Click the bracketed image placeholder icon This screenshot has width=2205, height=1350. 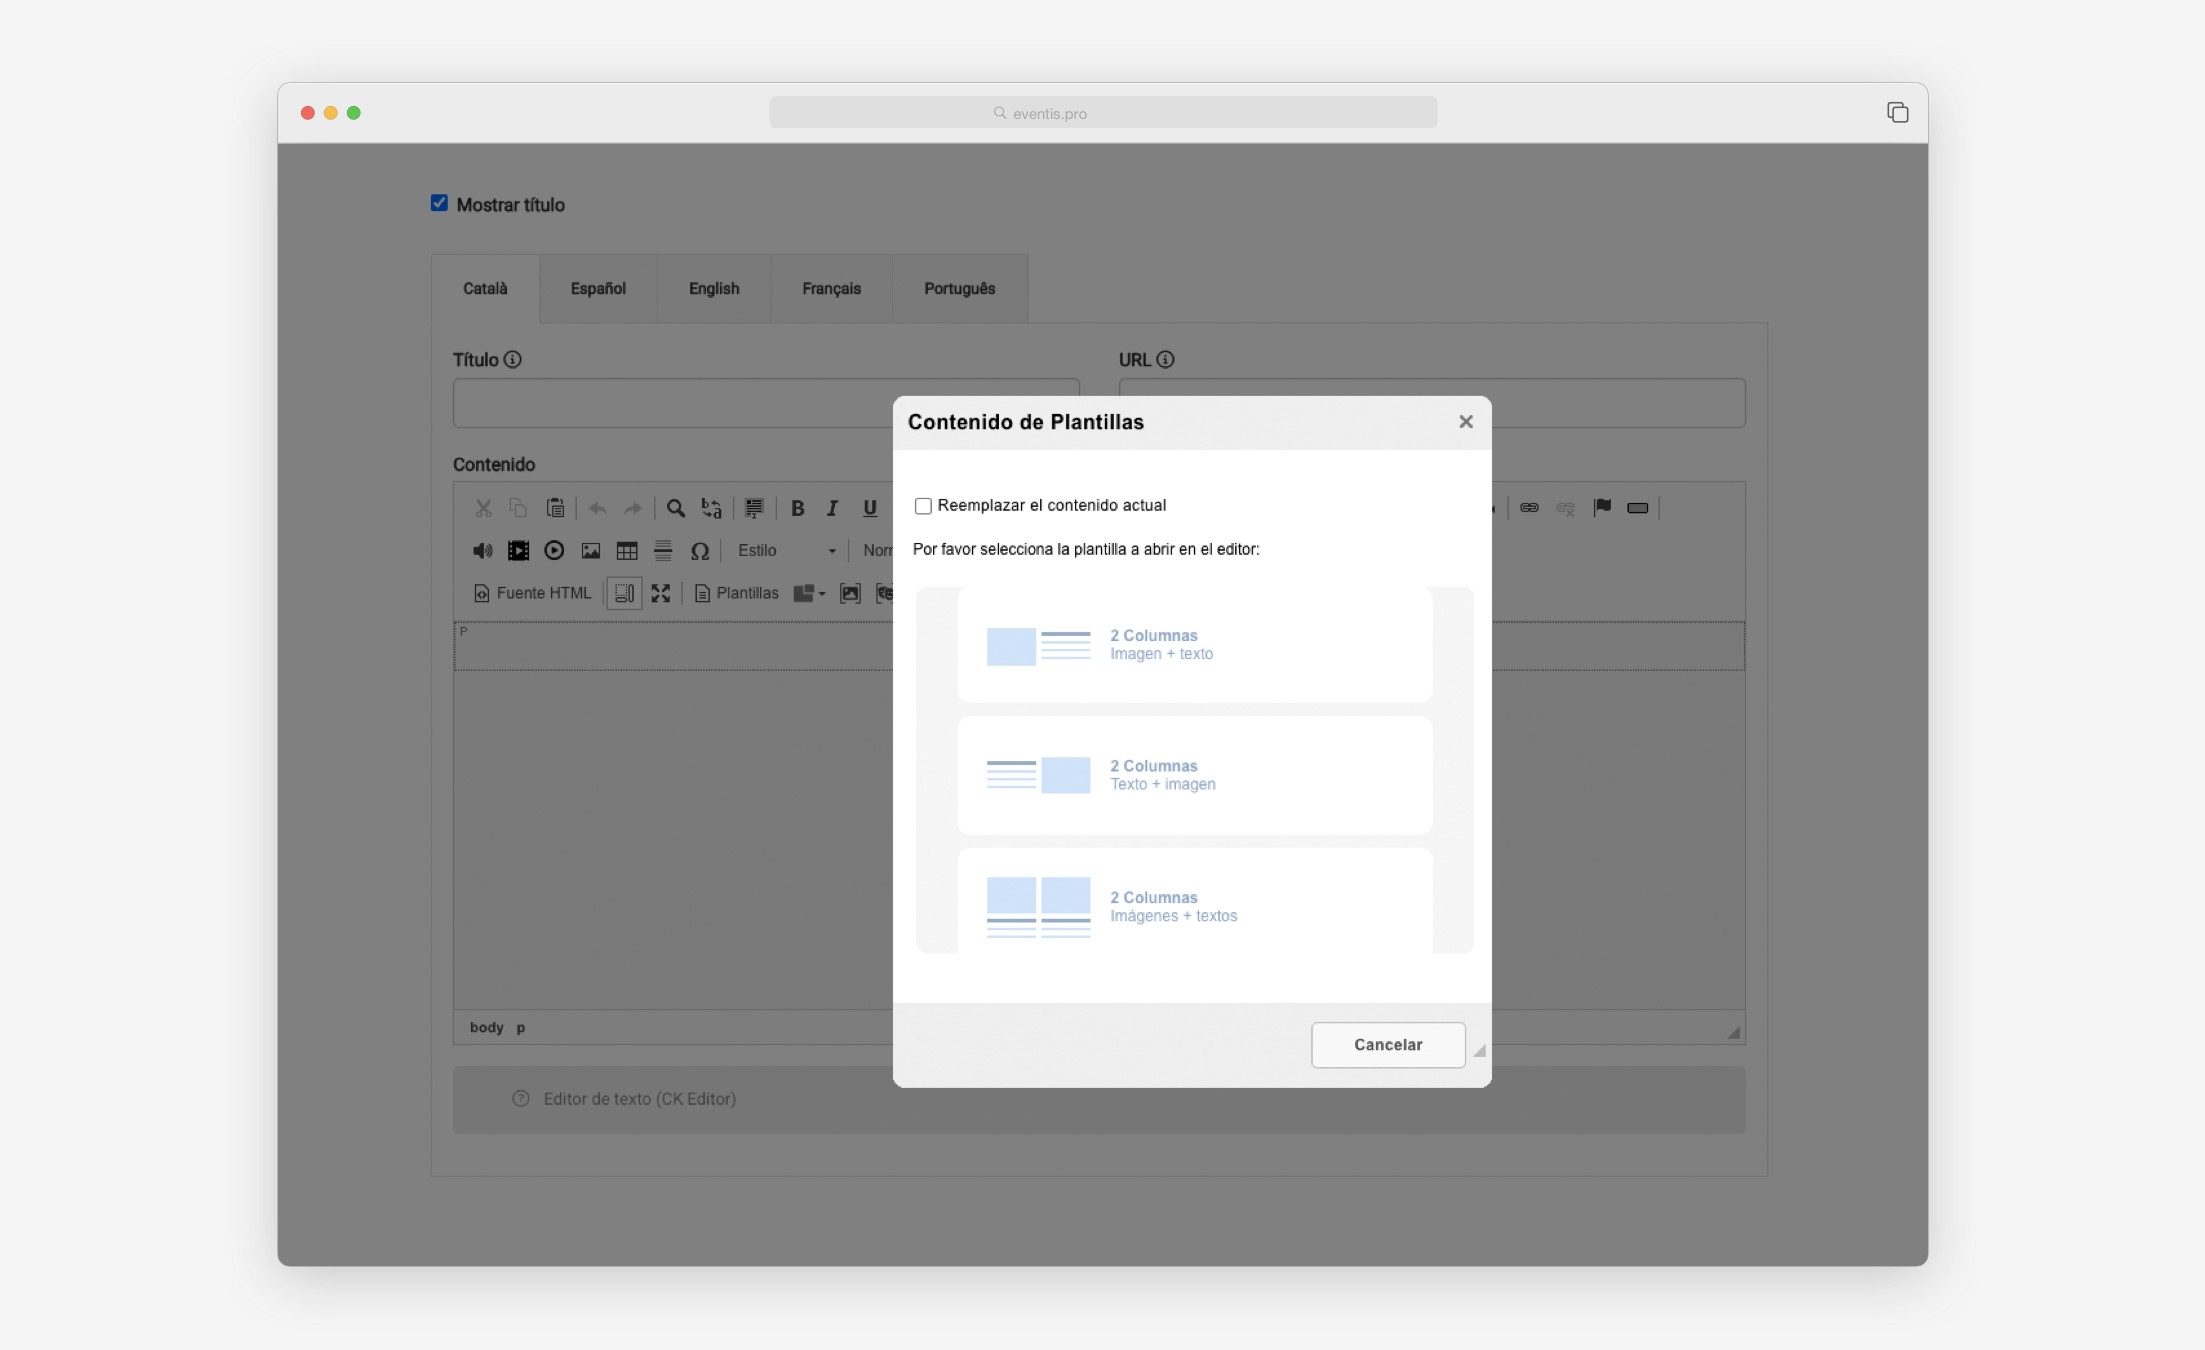[x=850, y=593]
